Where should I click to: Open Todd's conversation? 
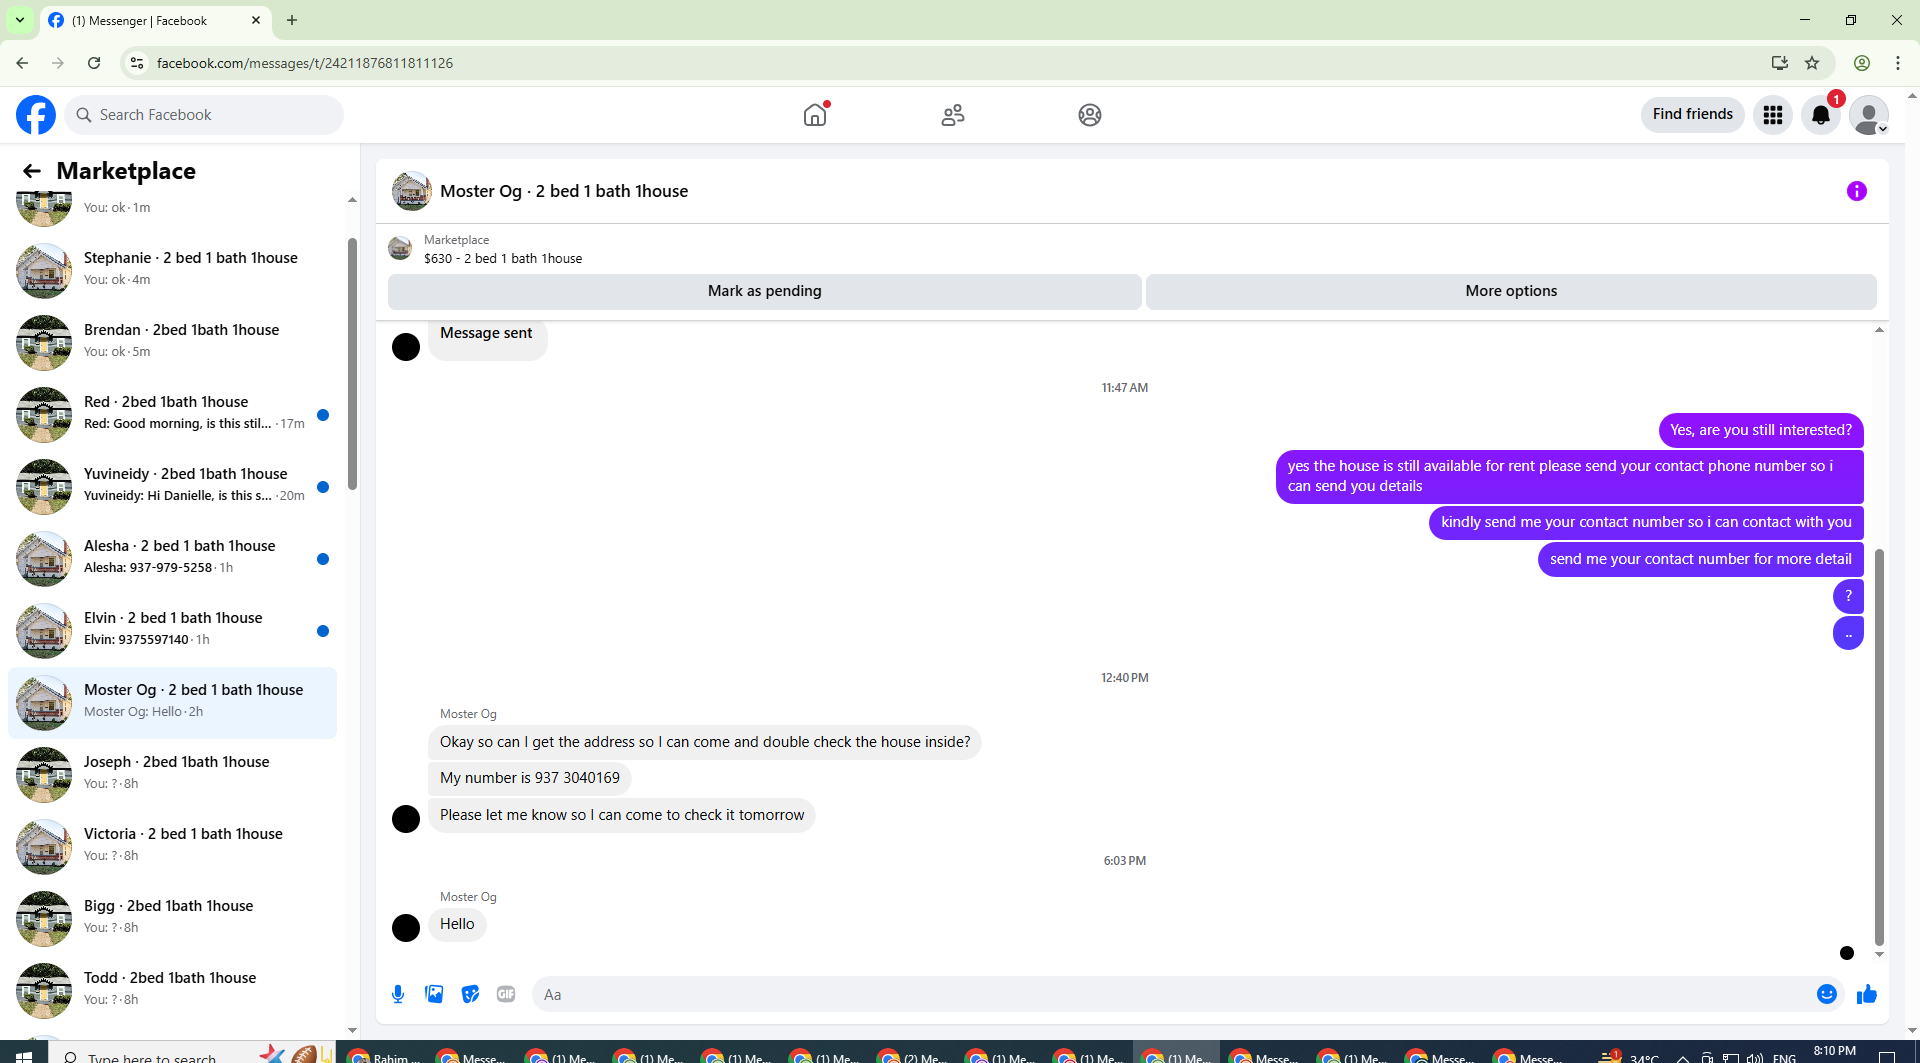[172, 991]
